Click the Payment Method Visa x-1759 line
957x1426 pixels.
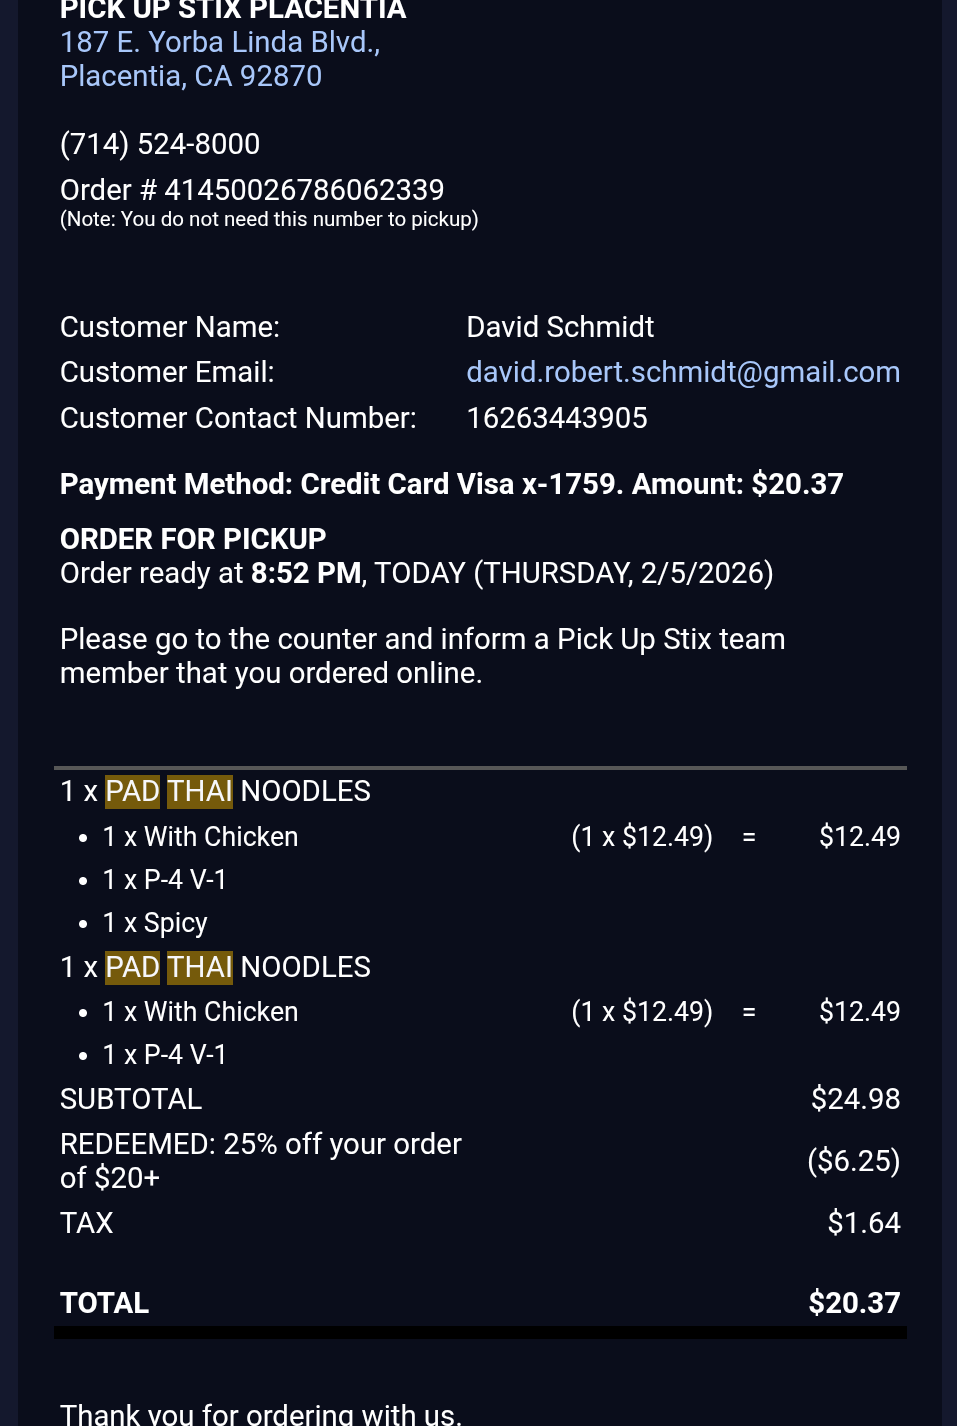[451, 484]
